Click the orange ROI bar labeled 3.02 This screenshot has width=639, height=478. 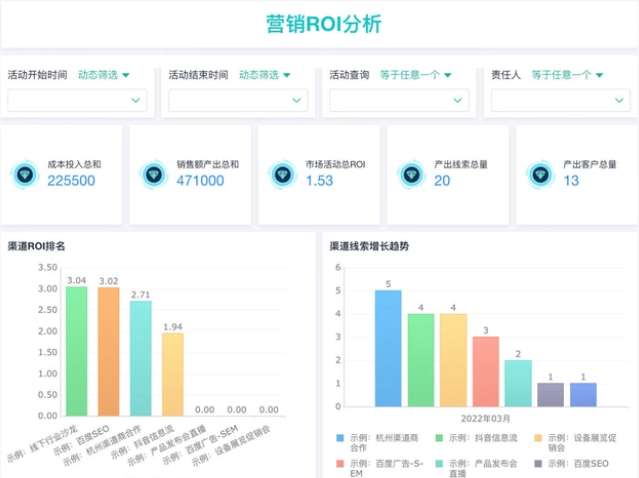109,352
